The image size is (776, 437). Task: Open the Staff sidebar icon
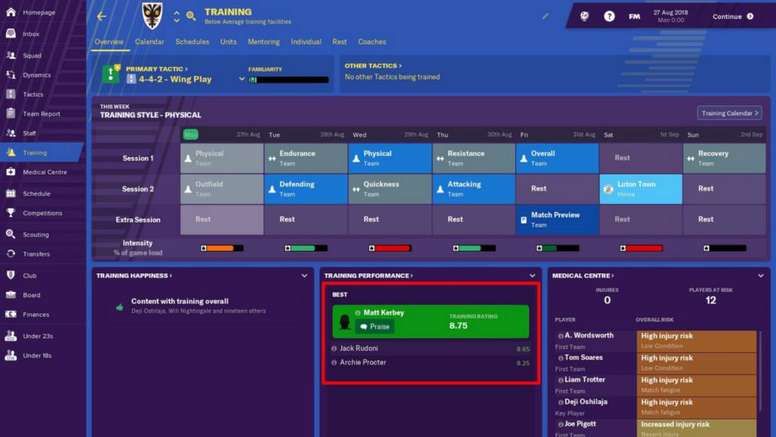point(11,133)
